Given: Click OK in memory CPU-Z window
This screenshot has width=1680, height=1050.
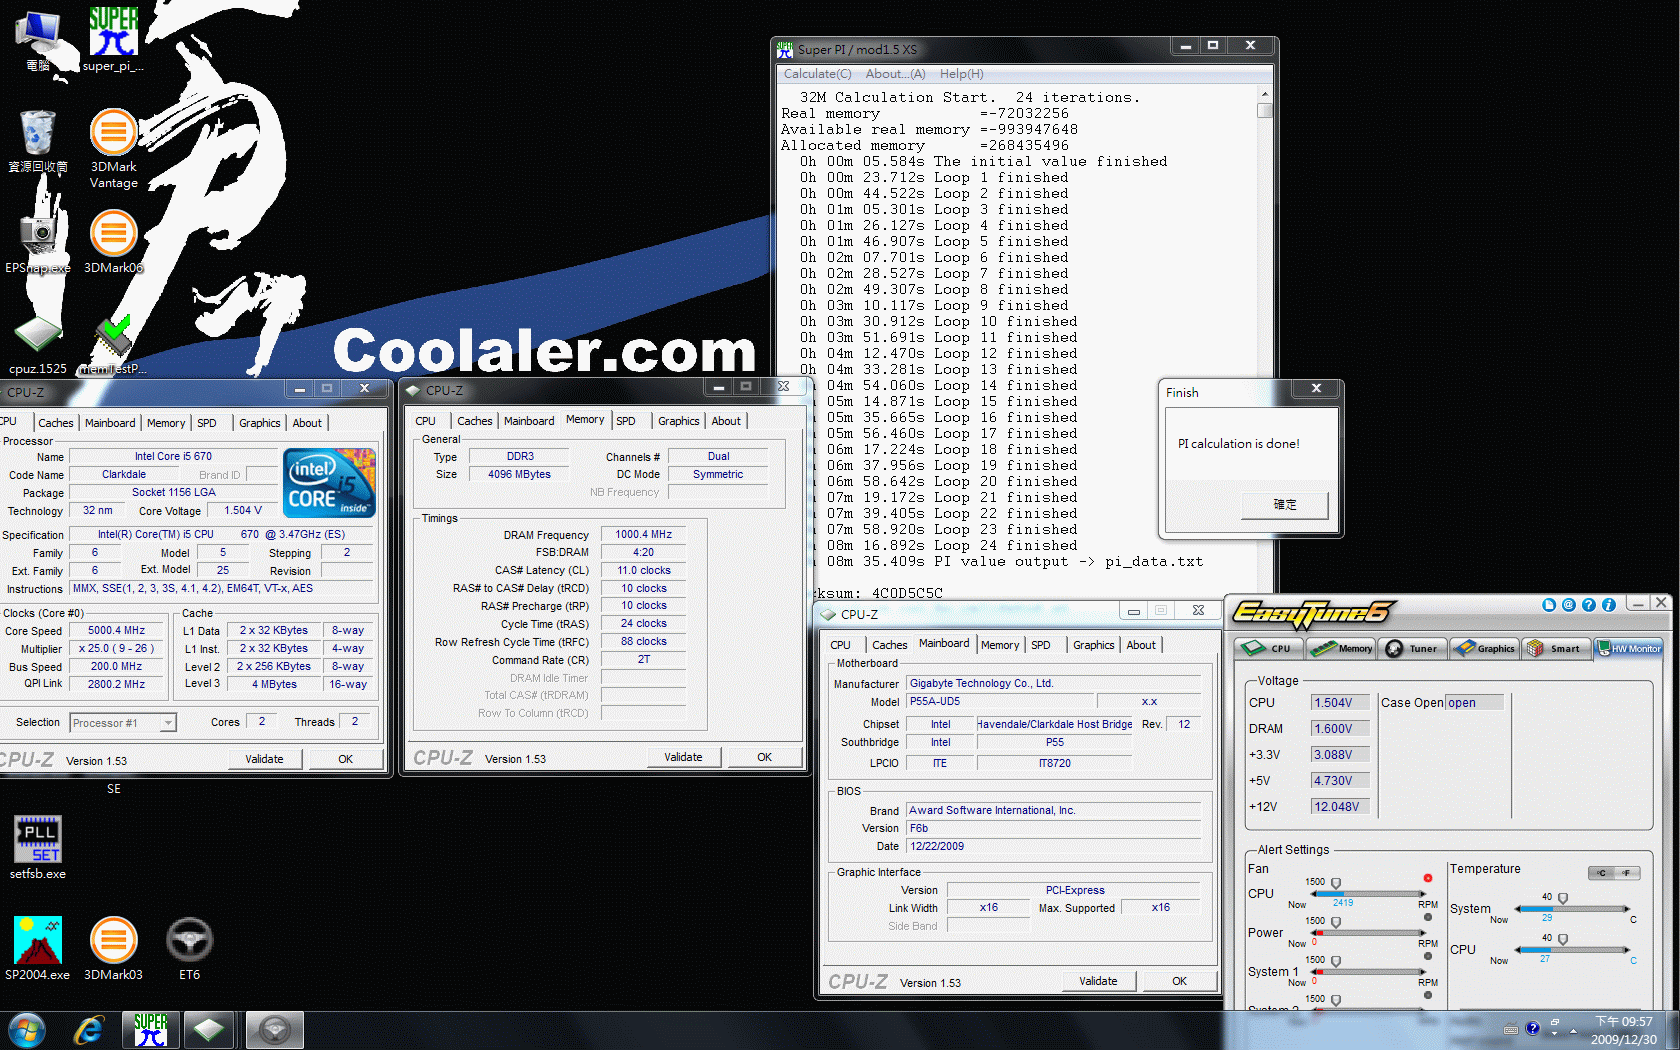Looking at the screenshot, I should pyautogui.click(x=764, y=757).
